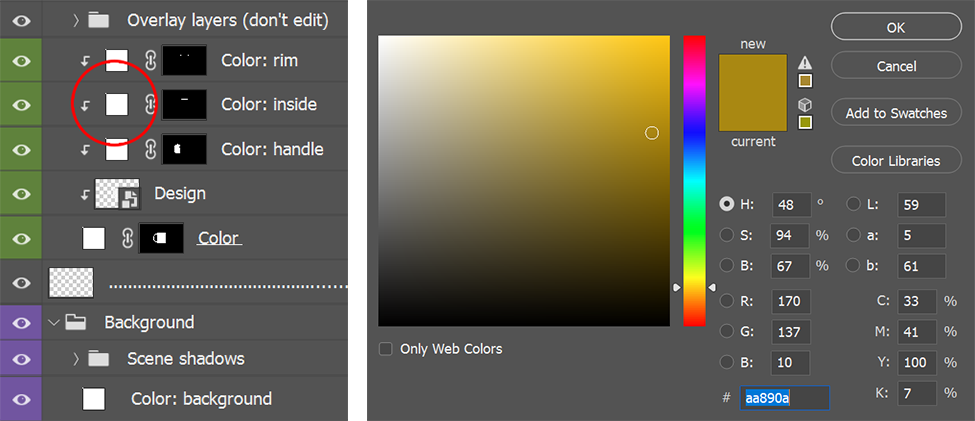Click the Scene shadows folder icon
The height and width of the screenshot is (421, 975).
pos(98,359)
